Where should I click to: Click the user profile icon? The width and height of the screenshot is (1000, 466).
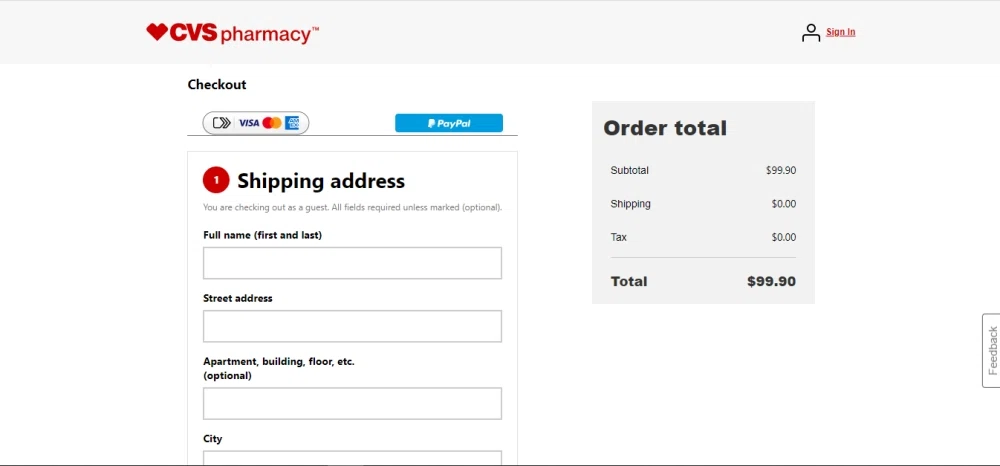[x=811, y=32]
